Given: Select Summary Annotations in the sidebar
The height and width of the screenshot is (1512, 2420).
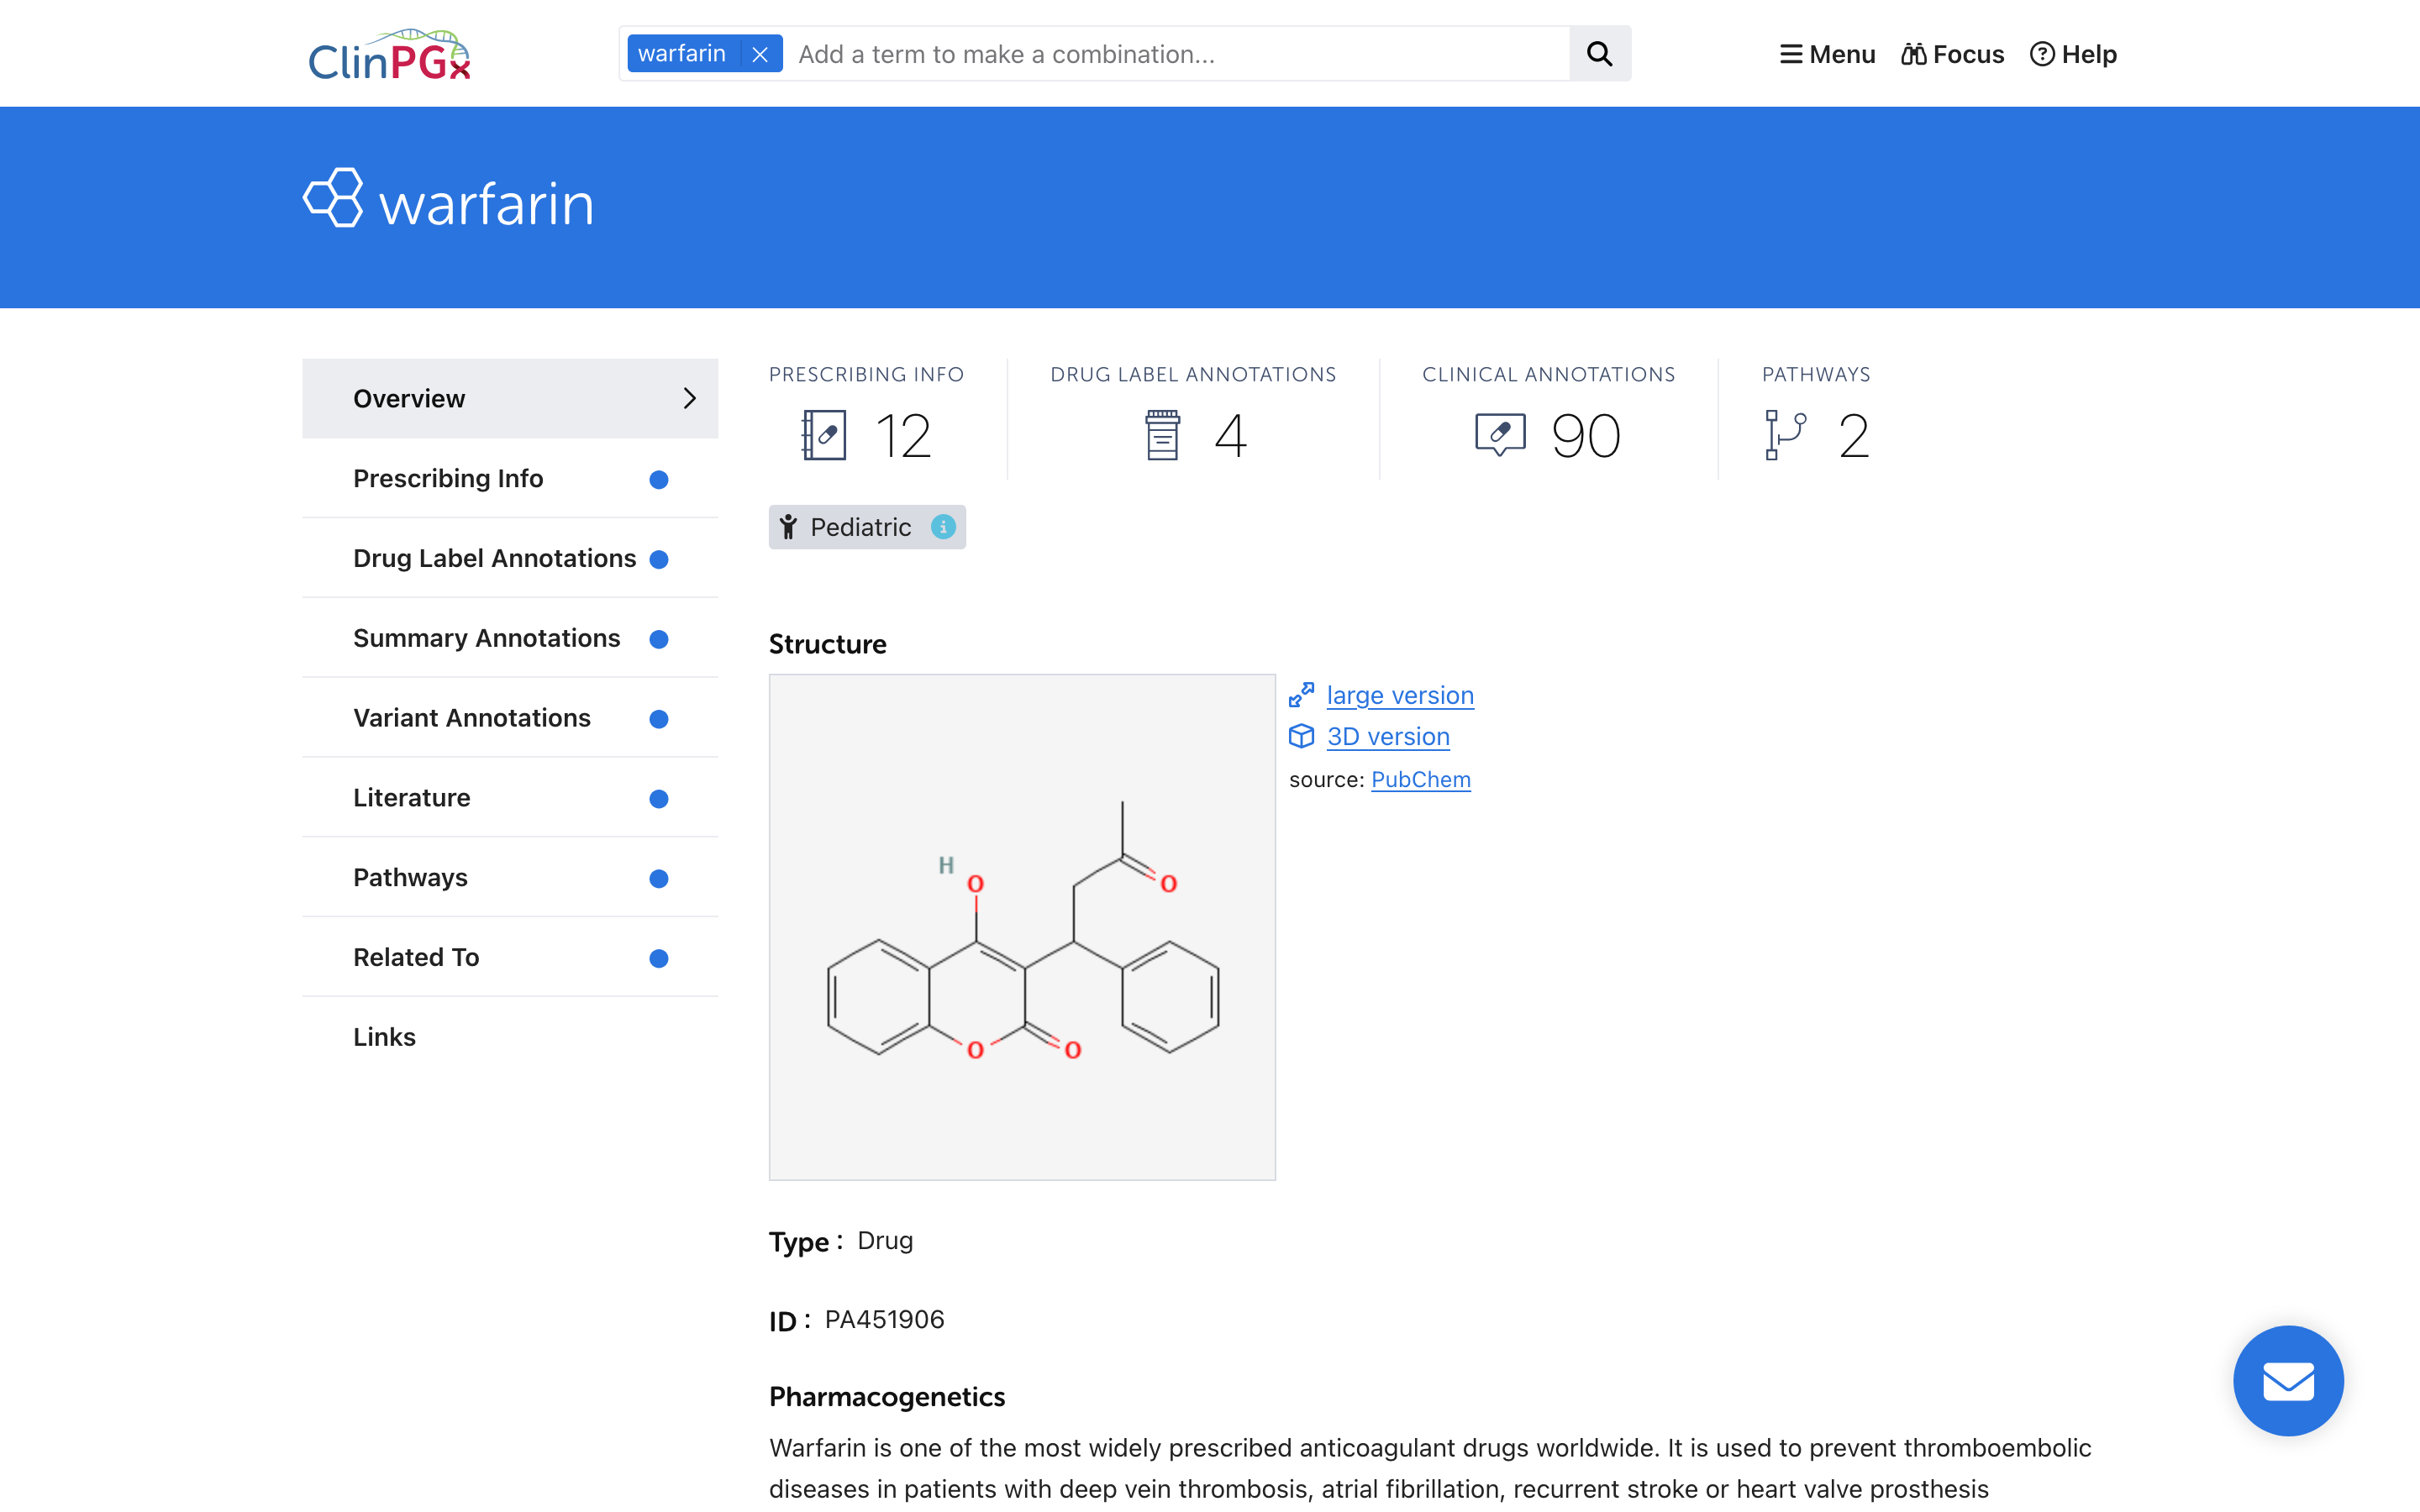Looking at the screenshot, I should click(486, 637).
